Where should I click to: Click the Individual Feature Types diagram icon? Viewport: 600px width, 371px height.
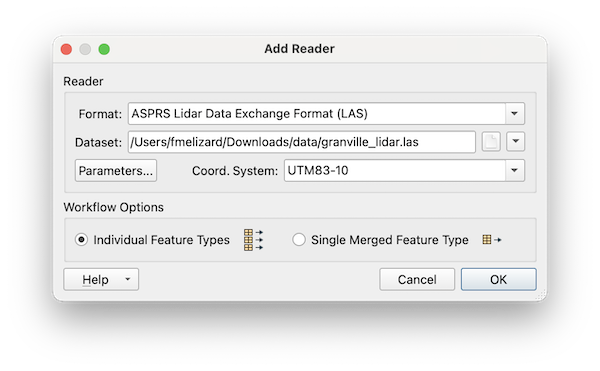(x=253, y=240)
